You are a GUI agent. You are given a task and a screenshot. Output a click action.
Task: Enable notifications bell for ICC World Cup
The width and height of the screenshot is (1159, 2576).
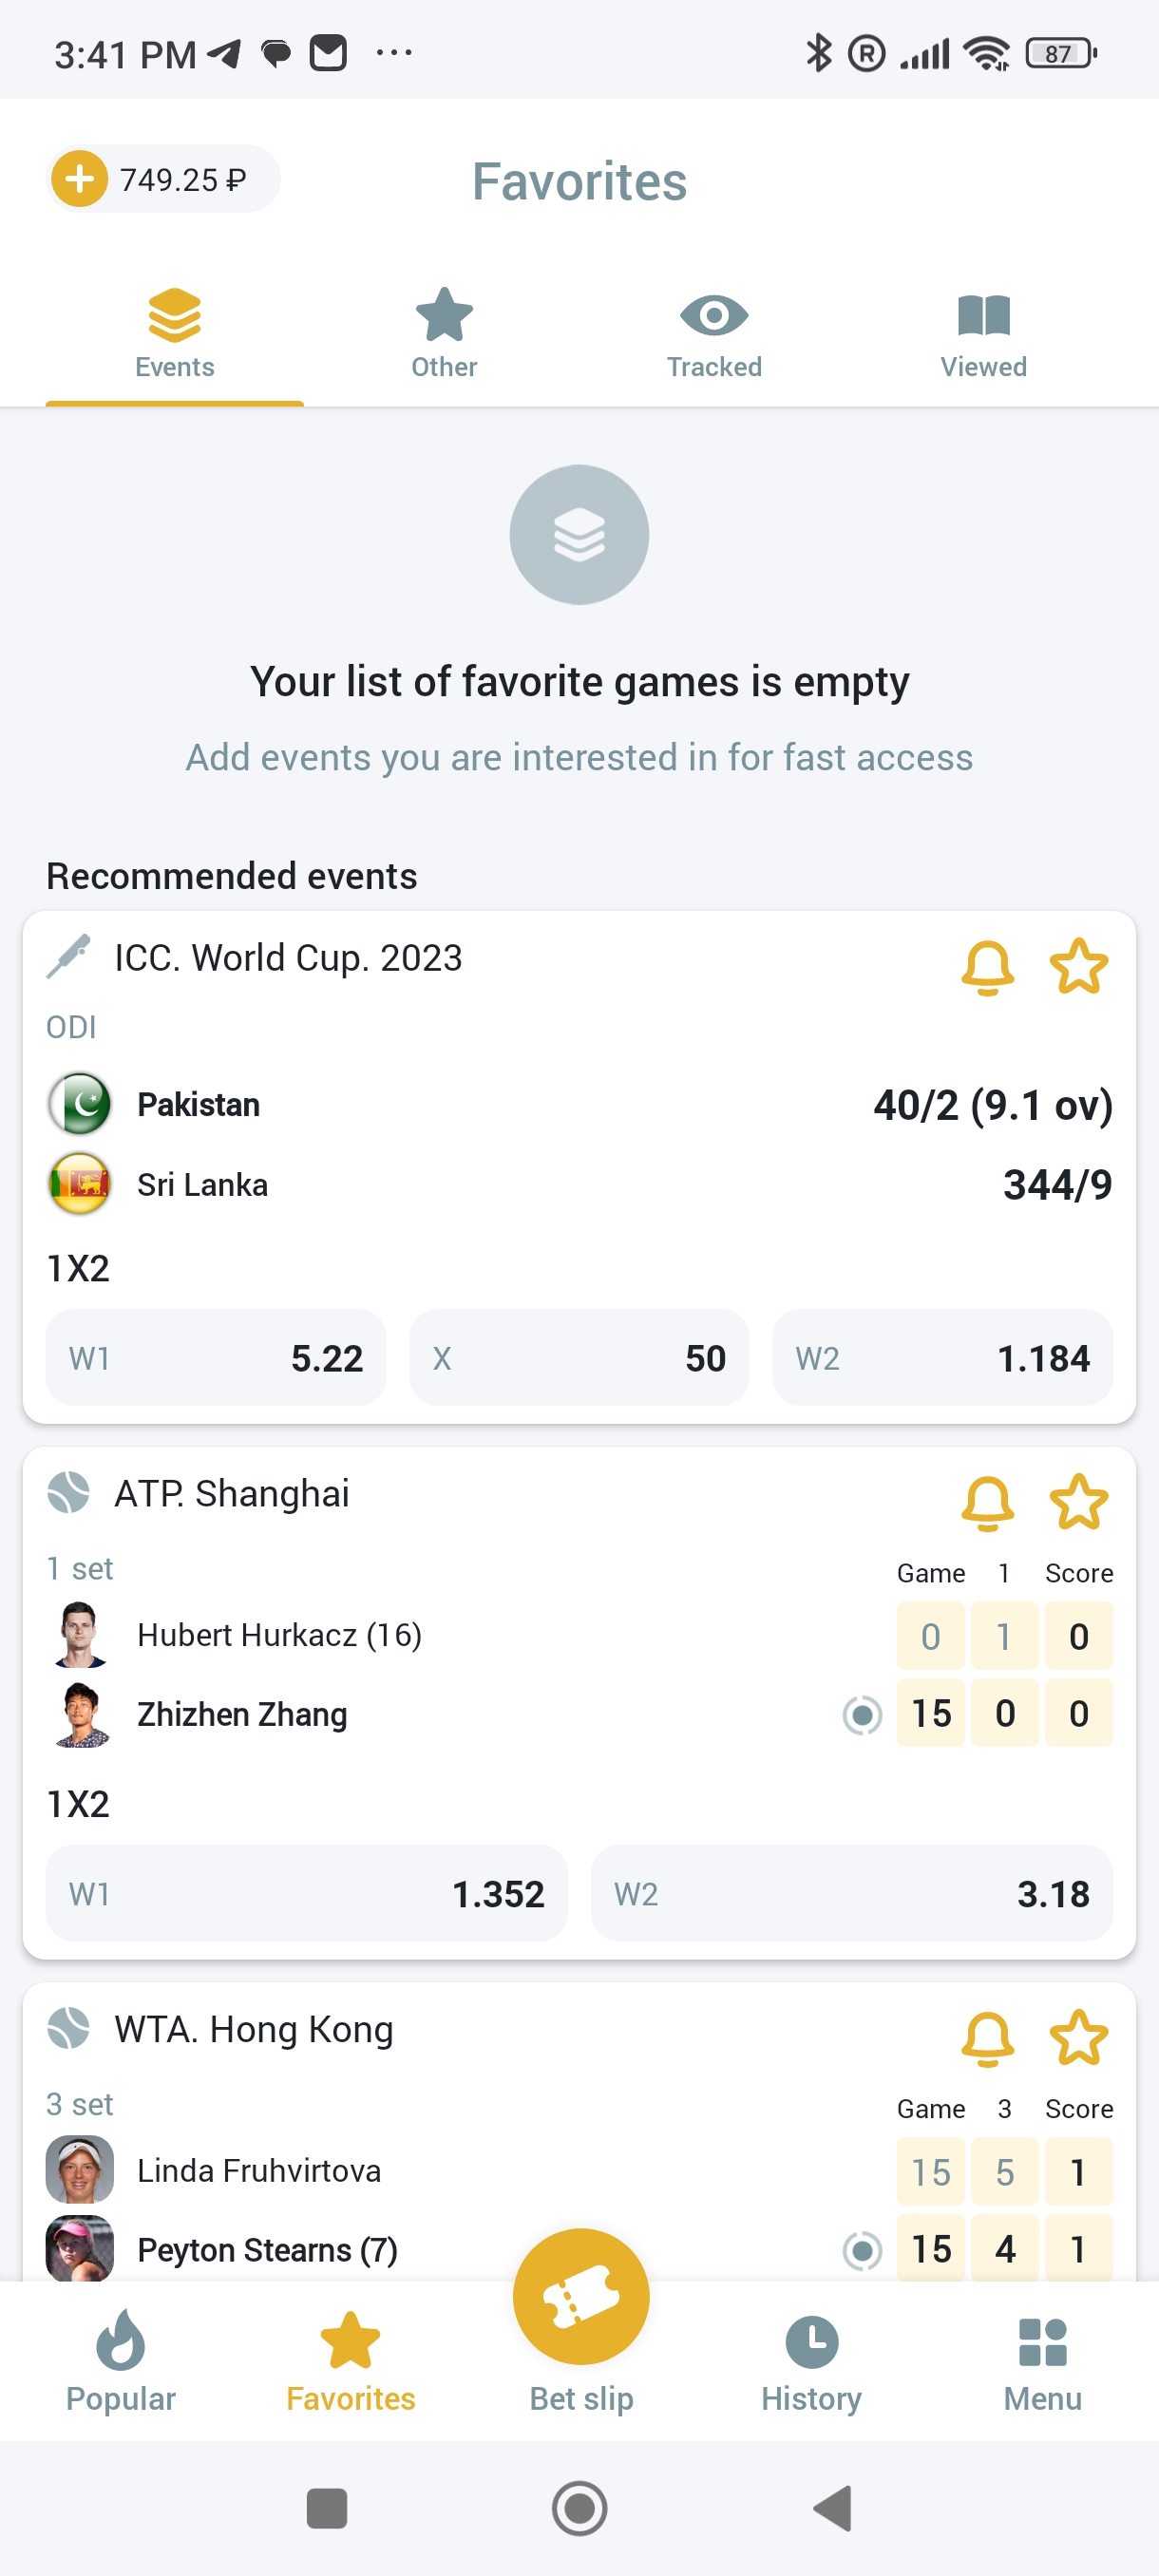987,967
